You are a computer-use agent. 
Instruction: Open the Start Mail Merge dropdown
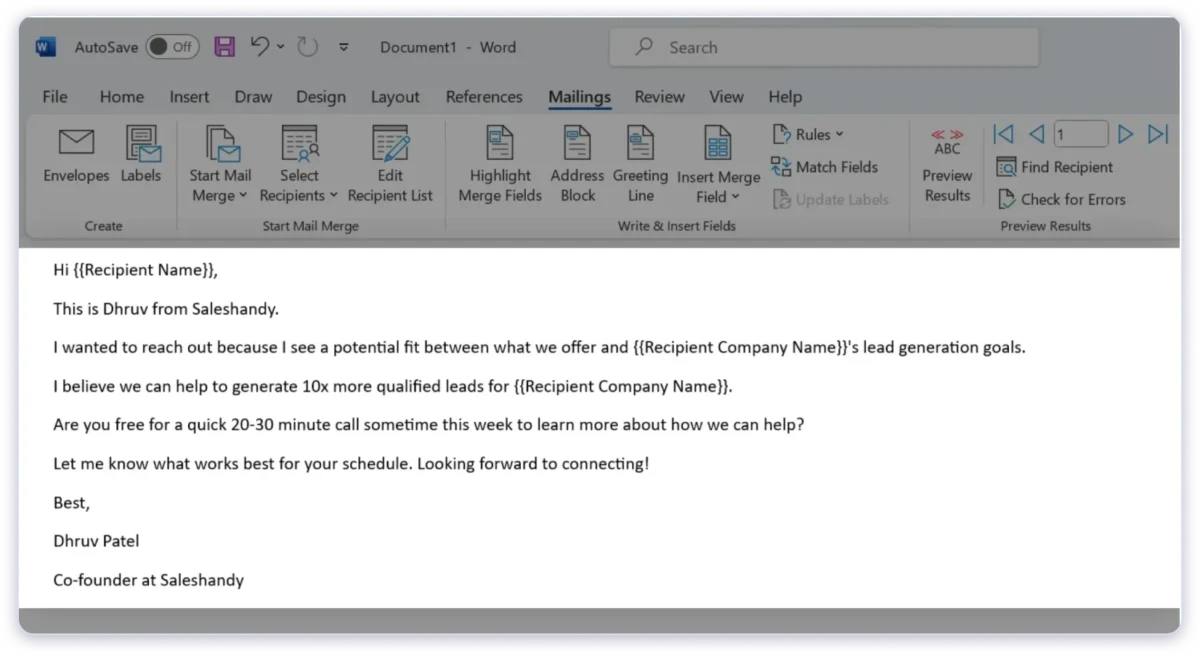220,164
